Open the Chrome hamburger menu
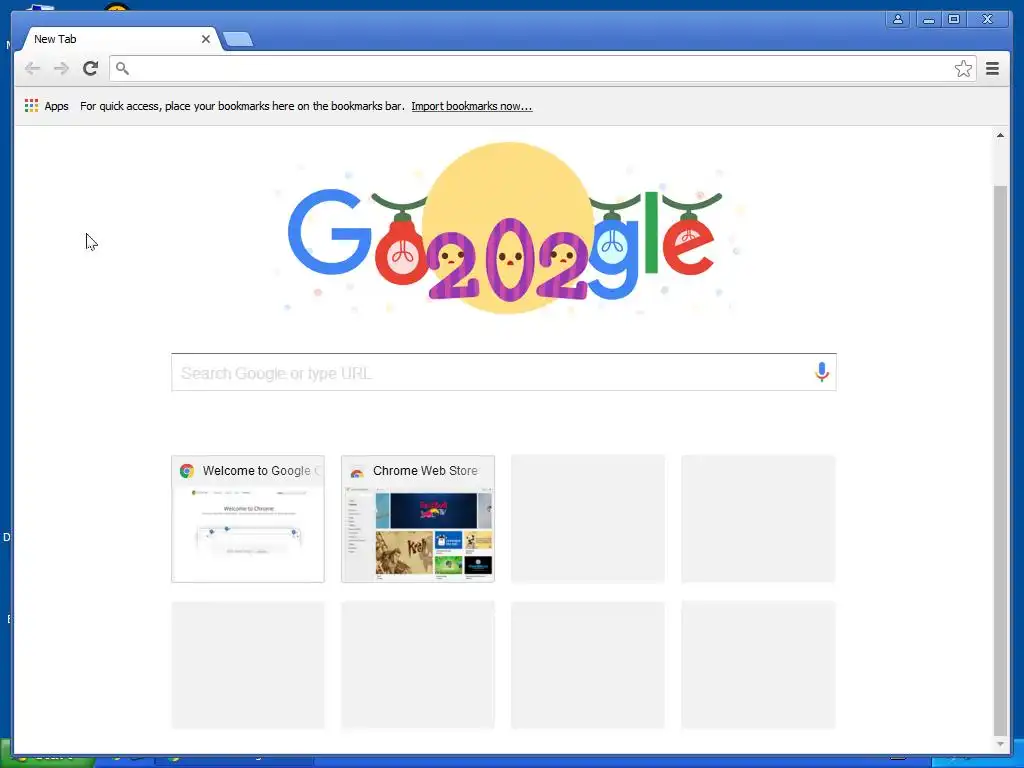Screen dimensions: 1024x768 point(992,69)
